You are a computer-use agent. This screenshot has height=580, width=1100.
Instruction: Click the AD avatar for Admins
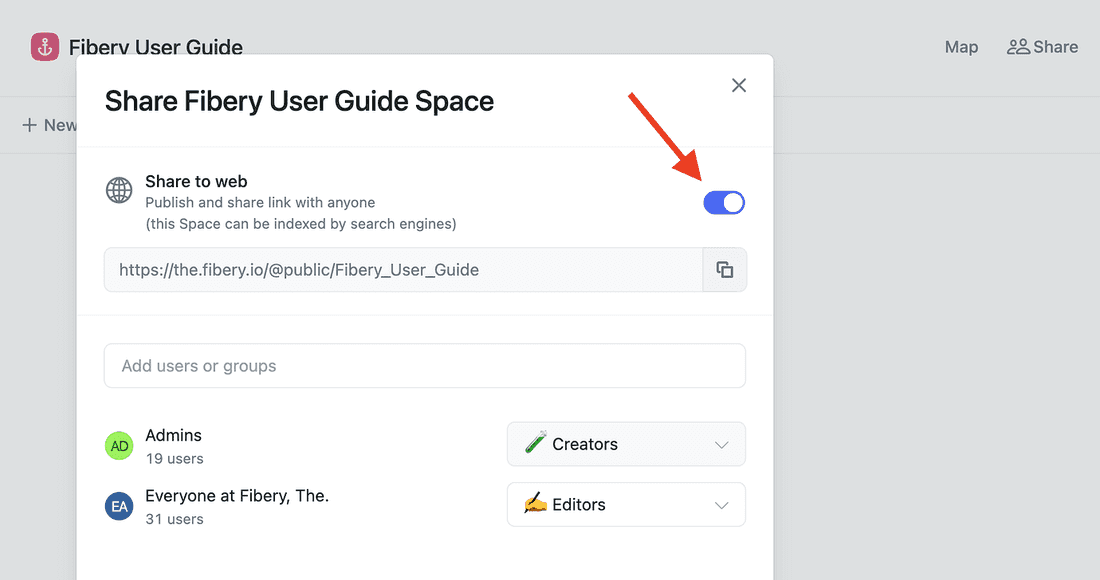(119, 446)
